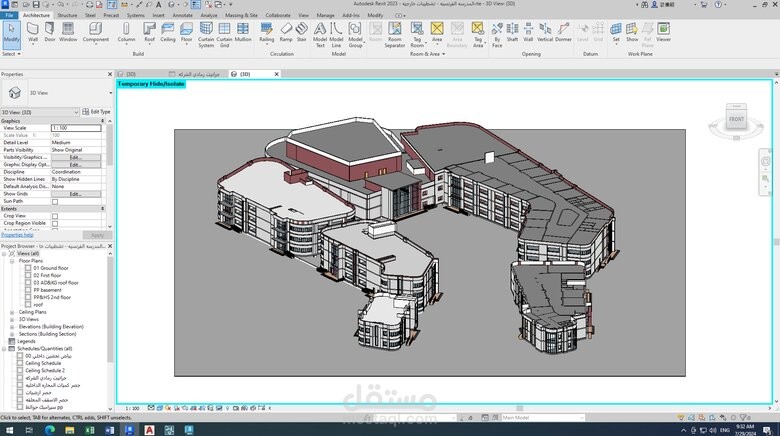Pick the Curtain System tool
Image resolution: width=780 pixels, height=436 pixels.
[x=206, y=35]
